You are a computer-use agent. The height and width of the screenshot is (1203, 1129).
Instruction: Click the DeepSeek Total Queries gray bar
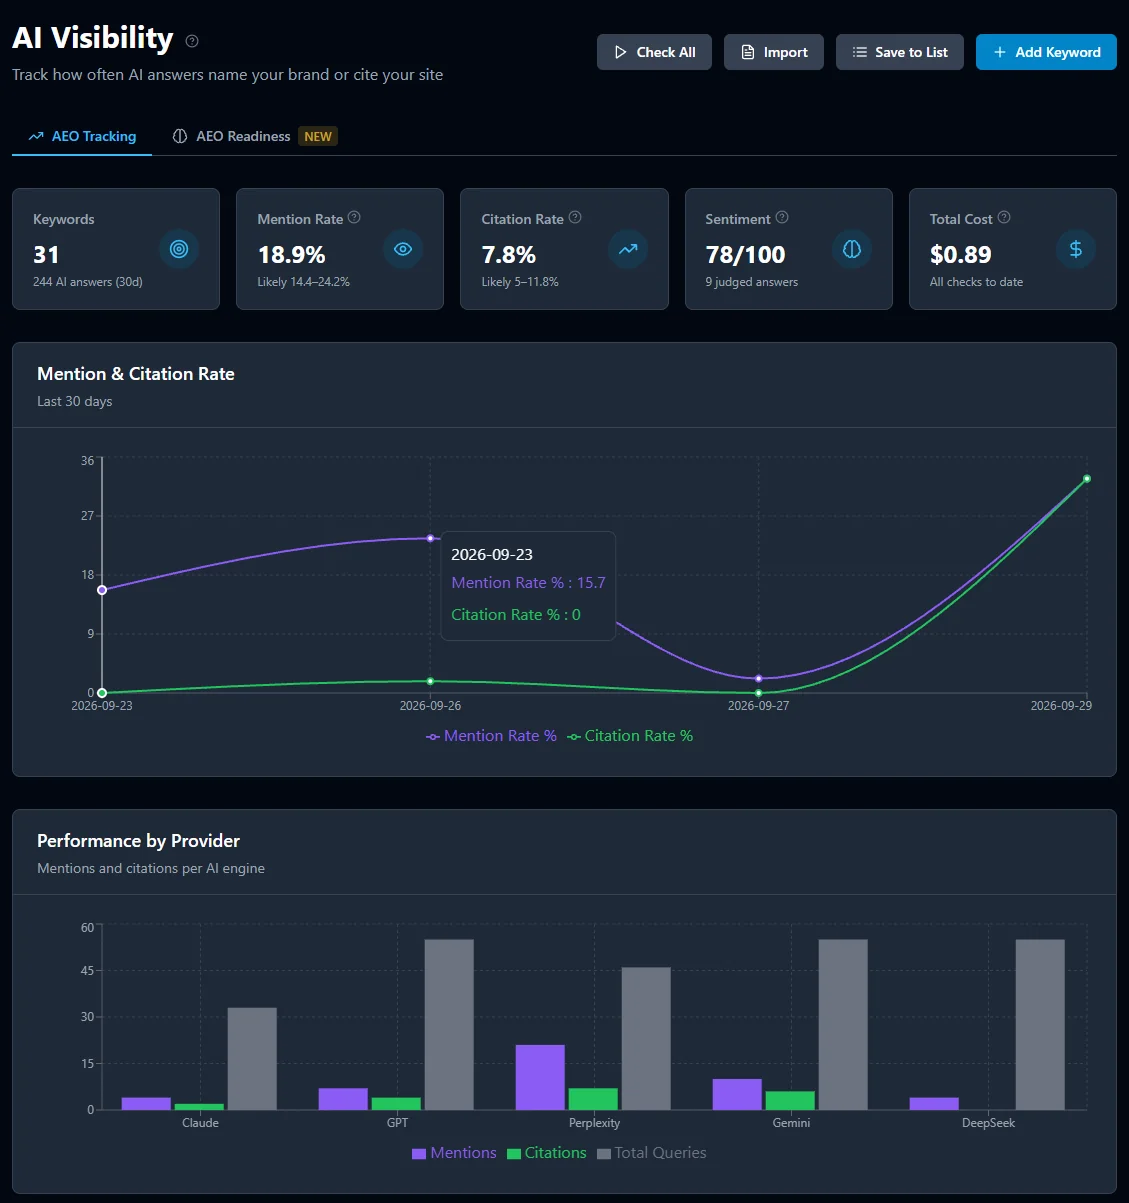pyautogui.click(x=1040, y=1025)
